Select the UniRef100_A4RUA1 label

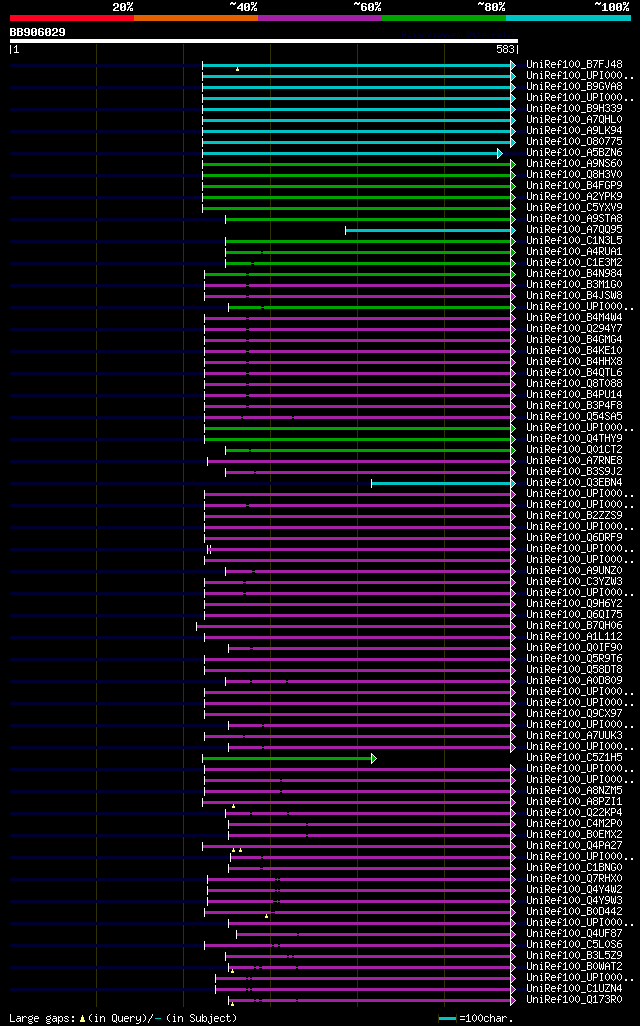575,251
